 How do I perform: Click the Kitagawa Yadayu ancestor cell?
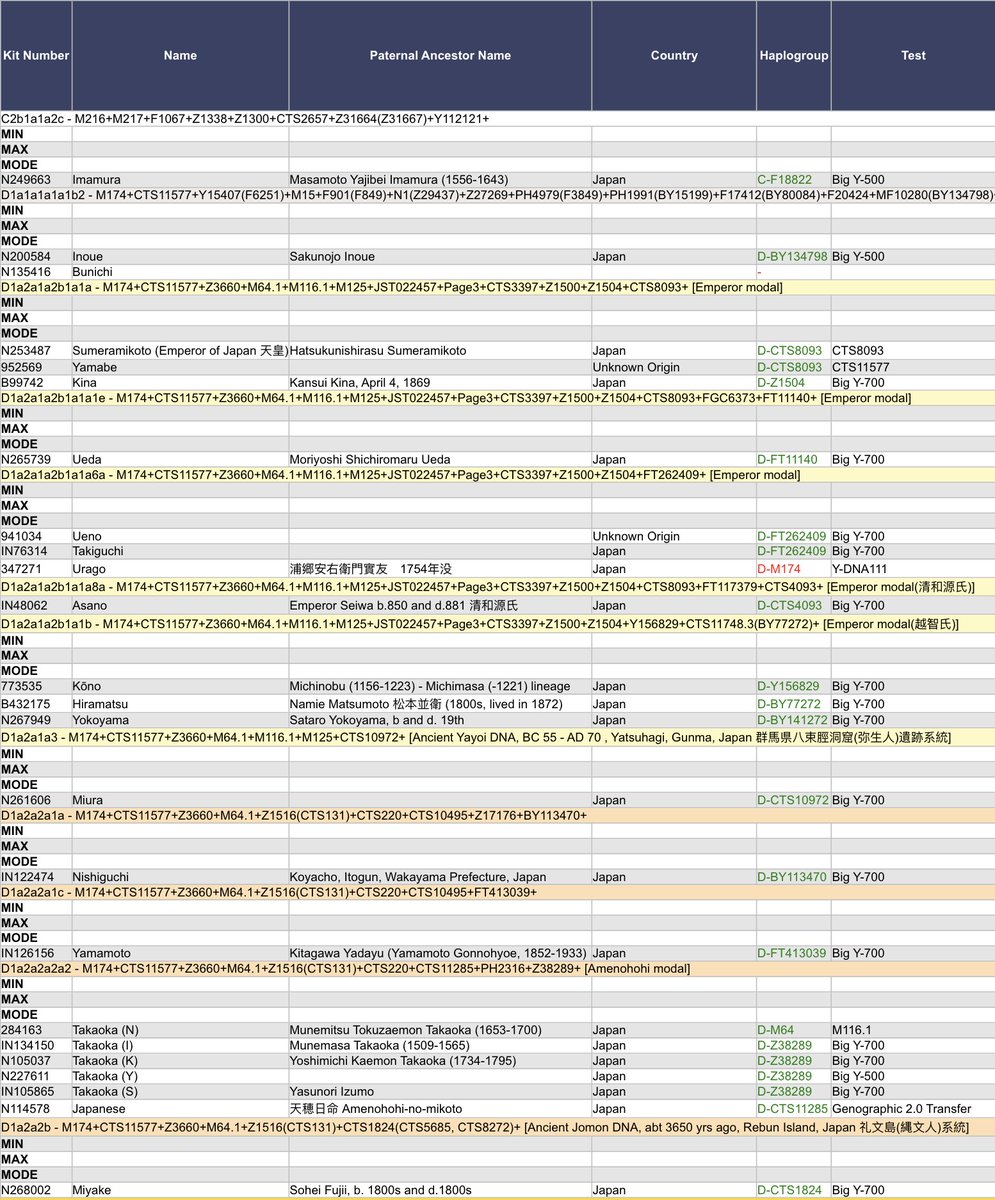pos(440,954)
